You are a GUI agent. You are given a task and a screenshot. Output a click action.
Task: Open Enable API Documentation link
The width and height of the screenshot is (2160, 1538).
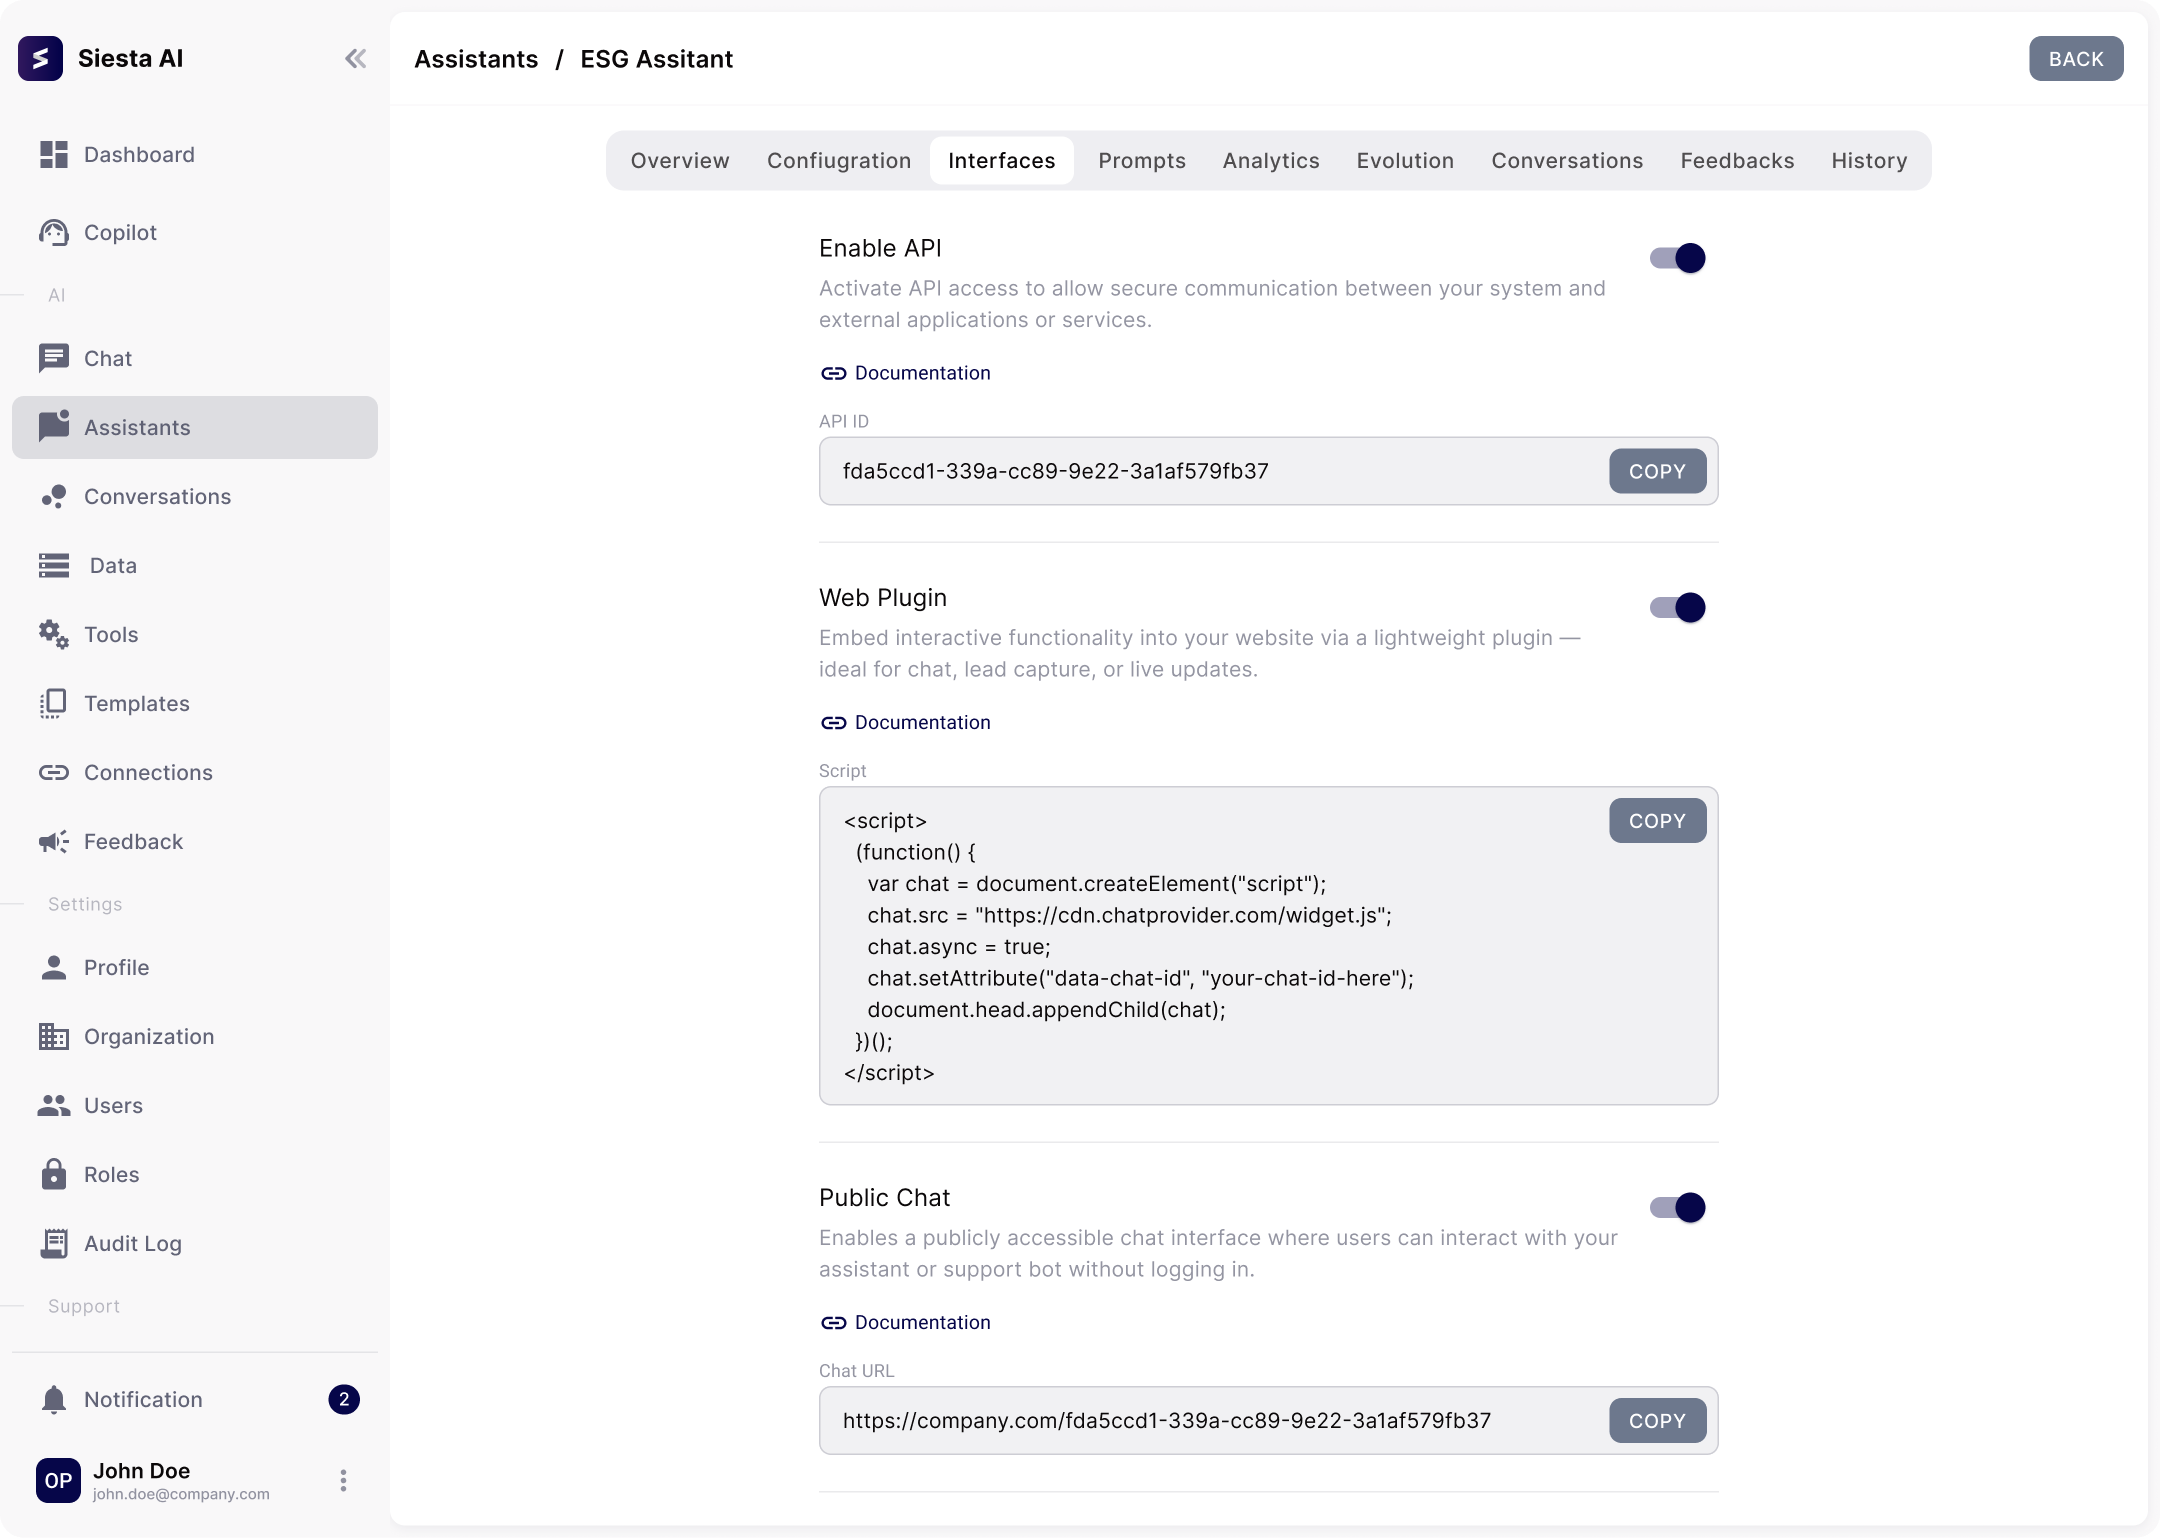(x=905, y=373)
